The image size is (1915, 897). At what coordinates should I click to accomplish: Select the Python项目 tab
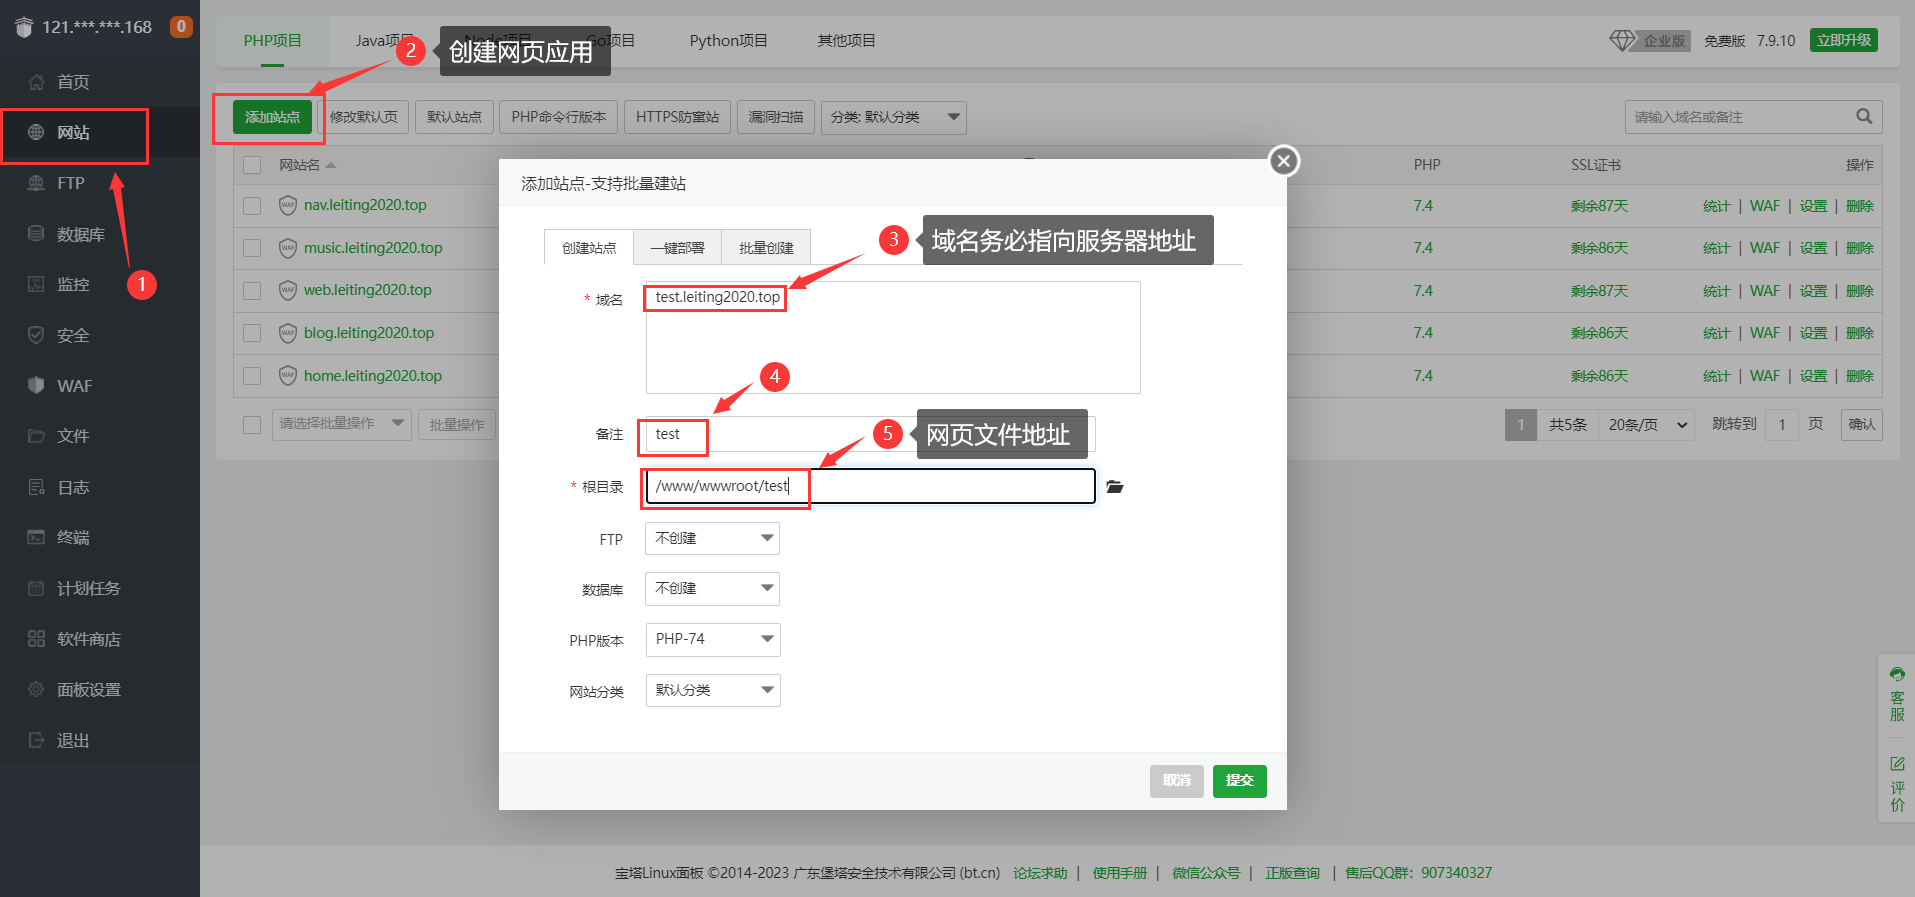(728, 41)
